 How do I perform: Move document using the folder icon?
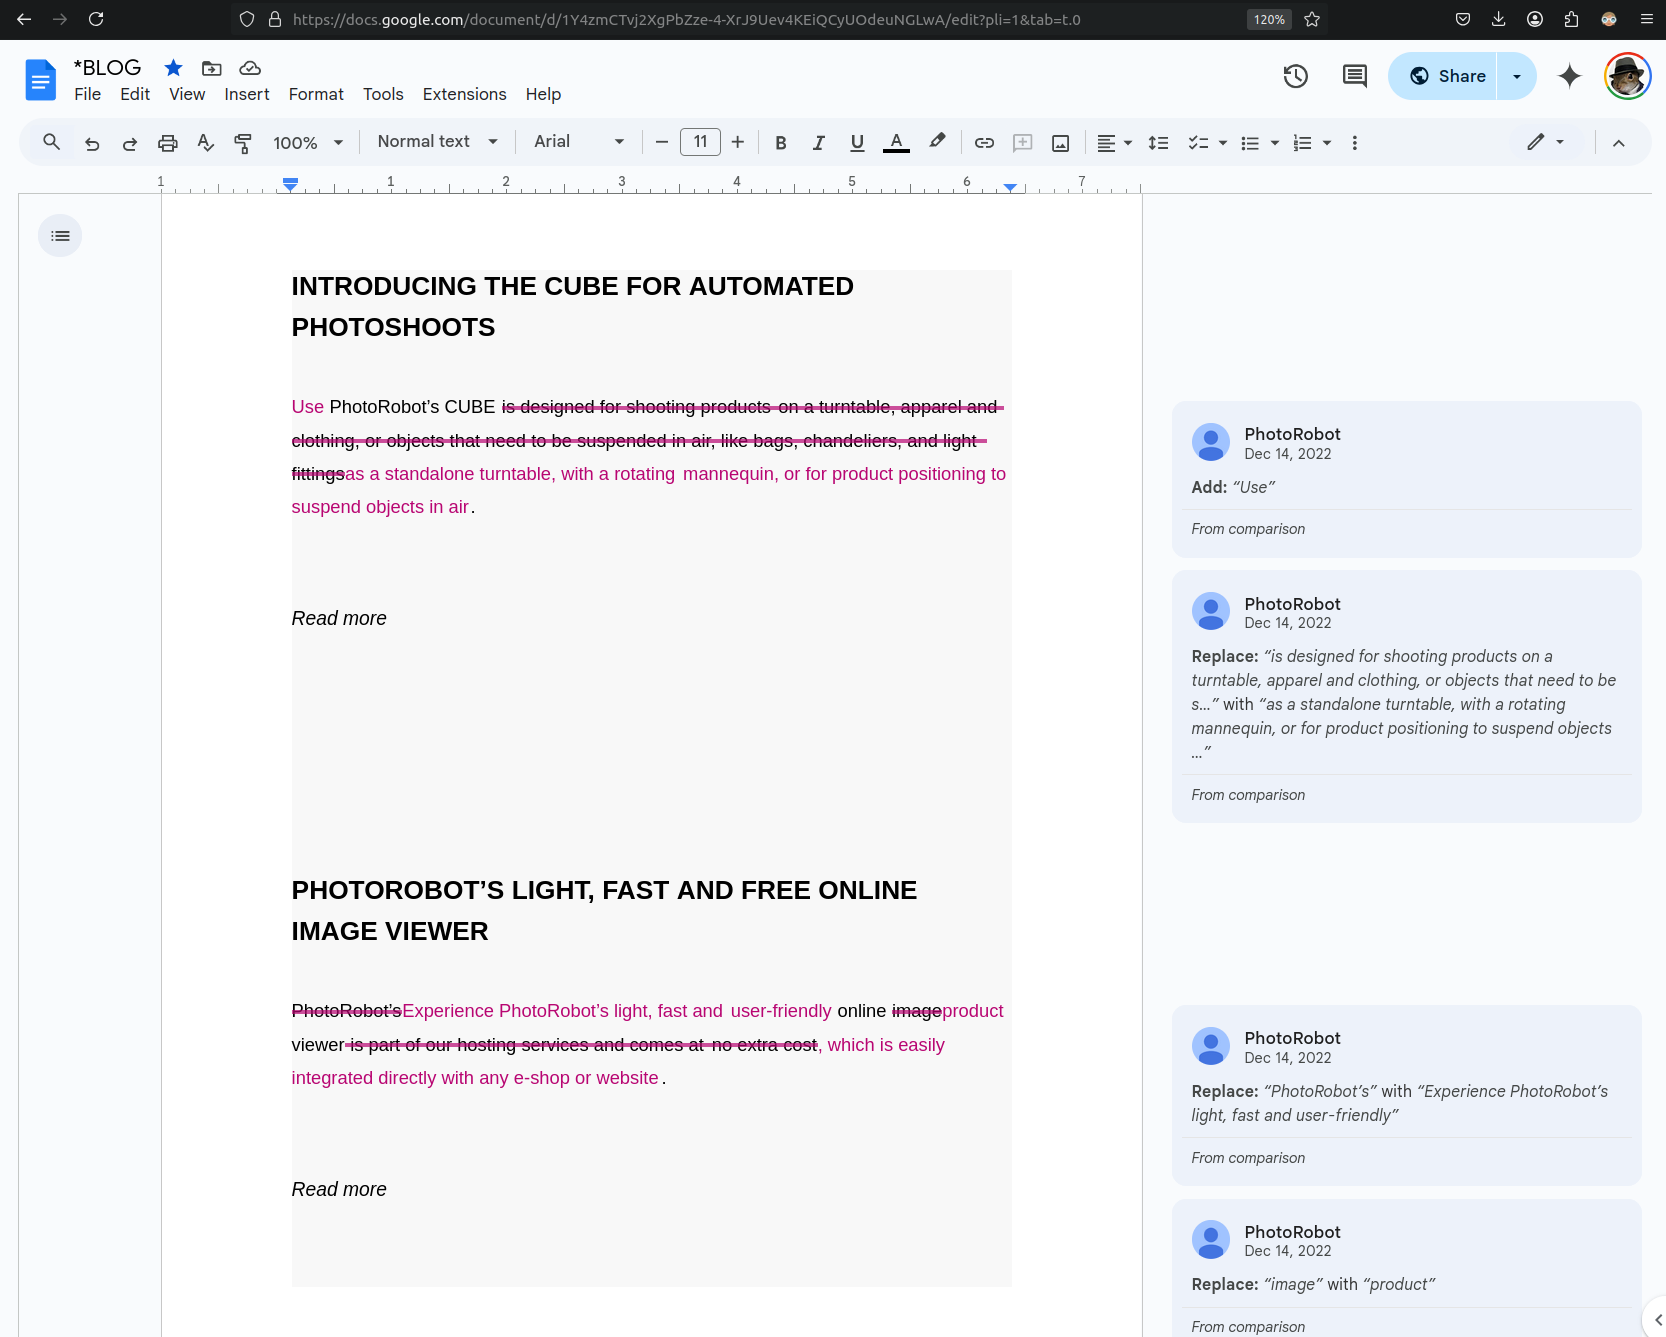coord(211,68)
